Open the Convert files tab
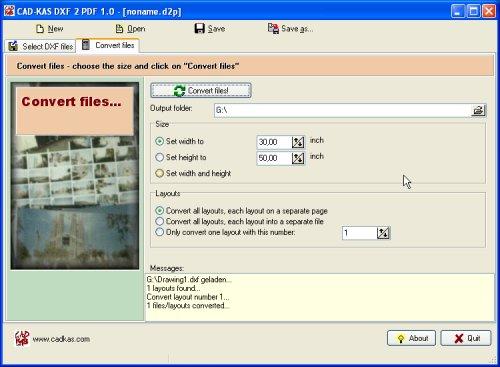The width and height of the screenshot is (500, 367). [108, 45]
